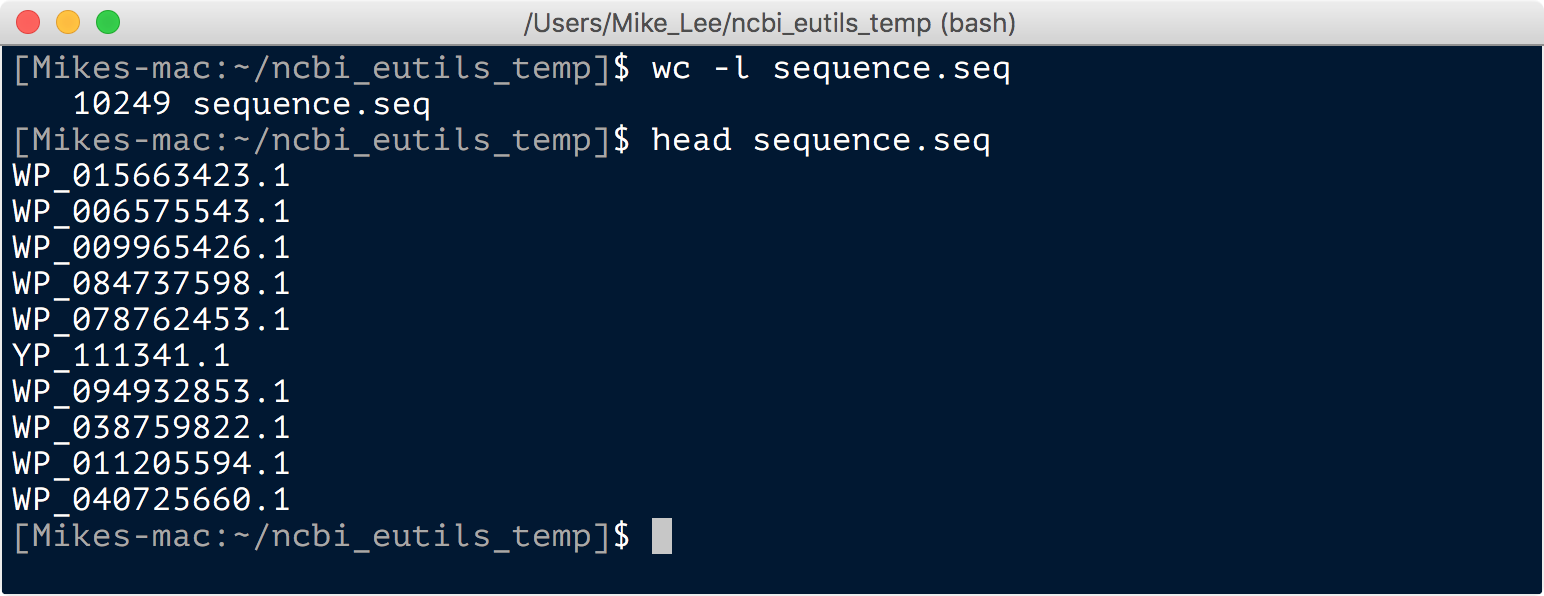
Task: Click the first Mikes-mac prompt line
Action: pyautogui.click(x=512, y=69)
